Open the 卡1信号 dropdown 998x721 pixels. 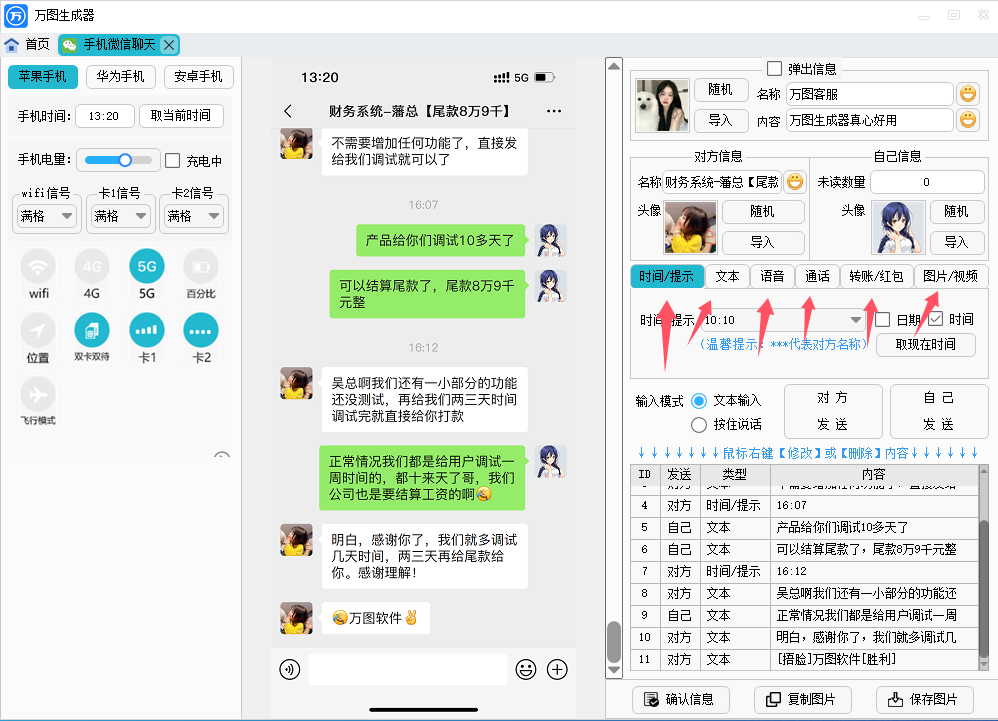[120, 216]
